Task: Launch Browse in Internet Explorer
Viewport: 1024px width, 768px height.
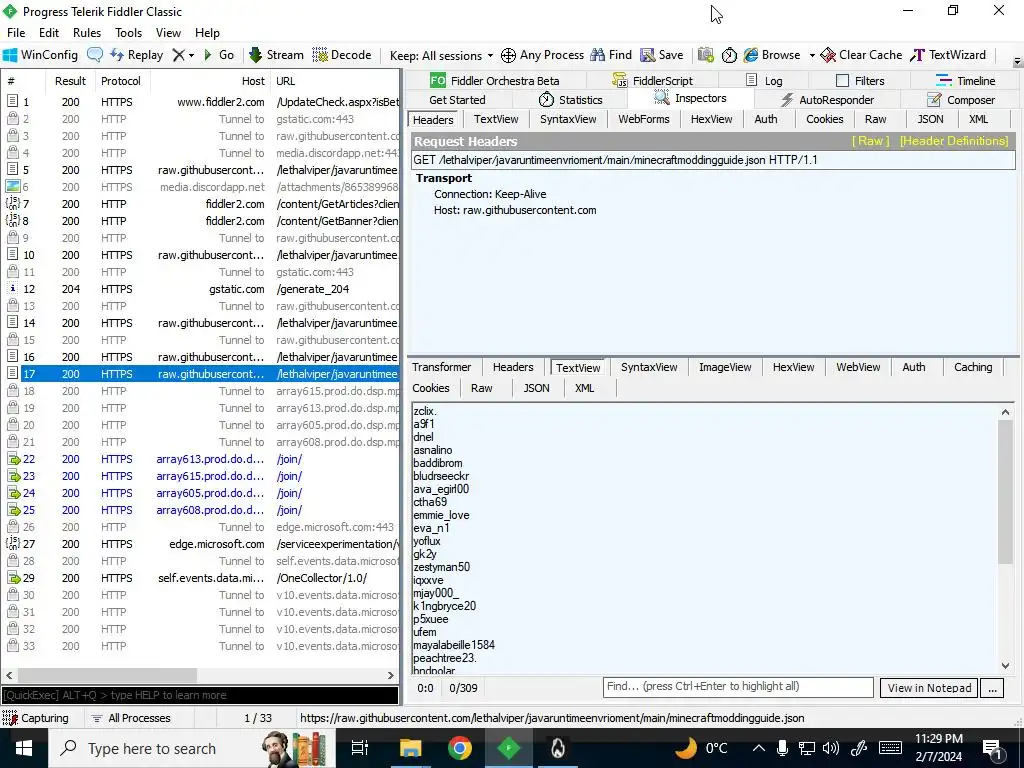Action: pyautogui.click(x=772, y=55)
